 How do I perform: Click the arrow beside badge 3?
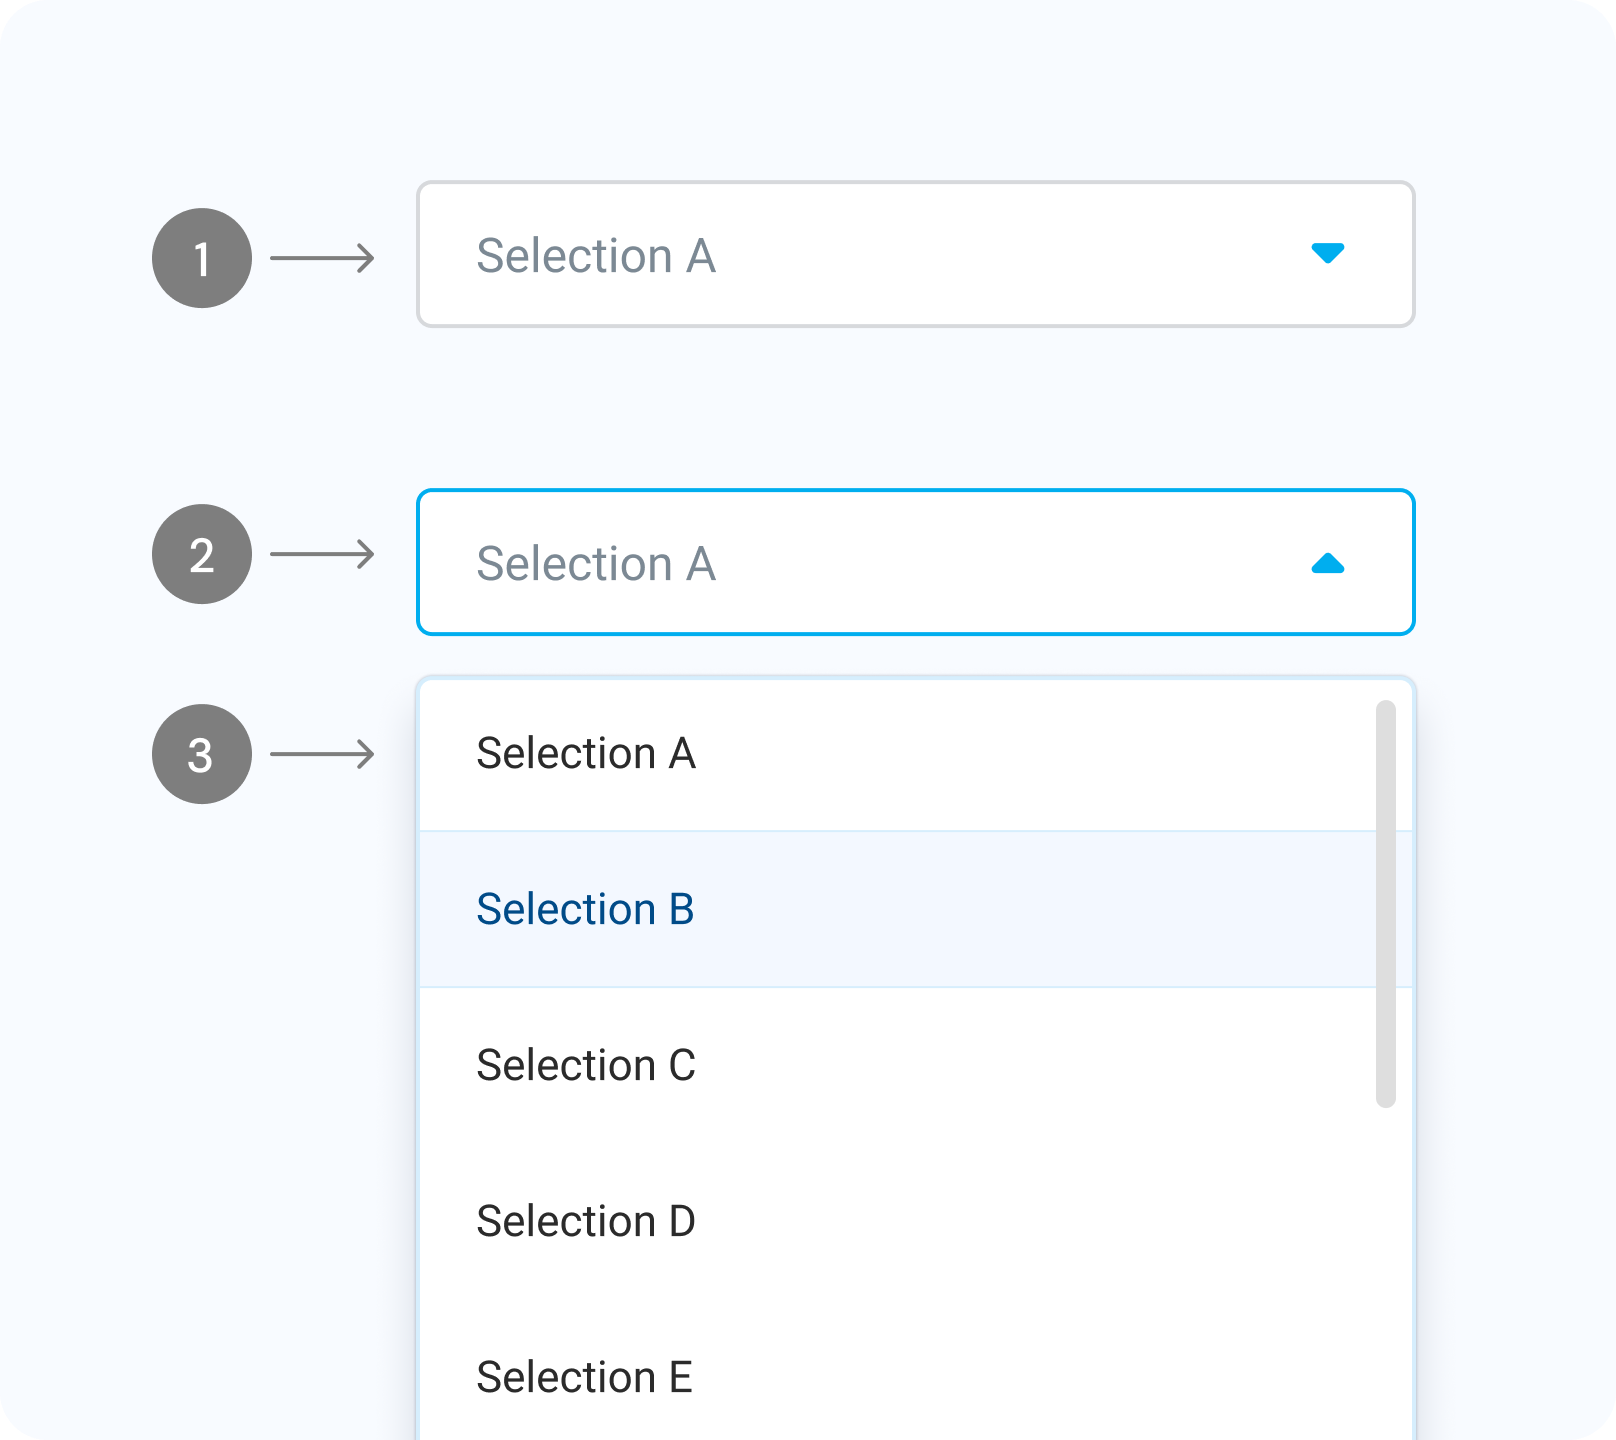point(322,754)
